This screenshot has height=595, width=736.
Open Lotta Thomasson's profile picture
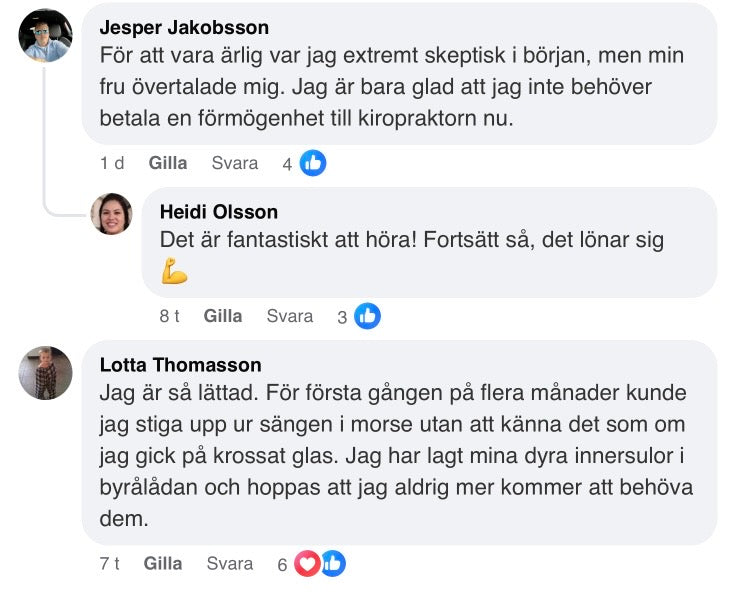(46, 373)
